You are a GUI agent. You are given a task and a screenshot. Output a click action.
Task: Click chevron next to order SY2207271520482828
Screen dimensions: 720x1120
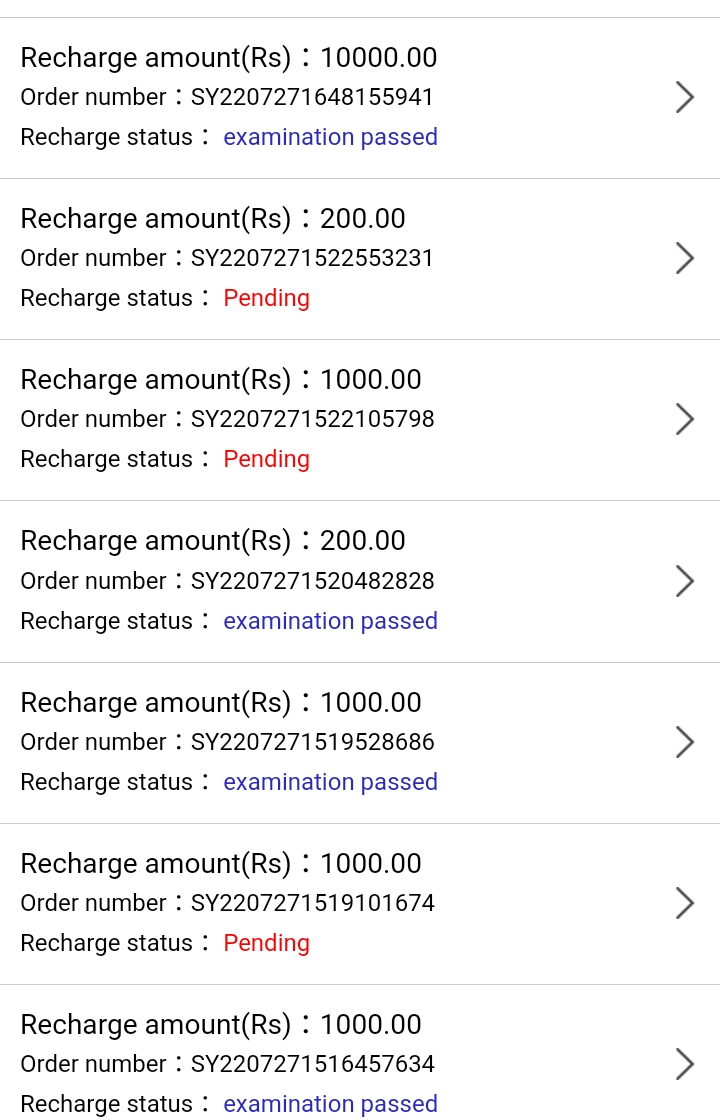point(685,581)
